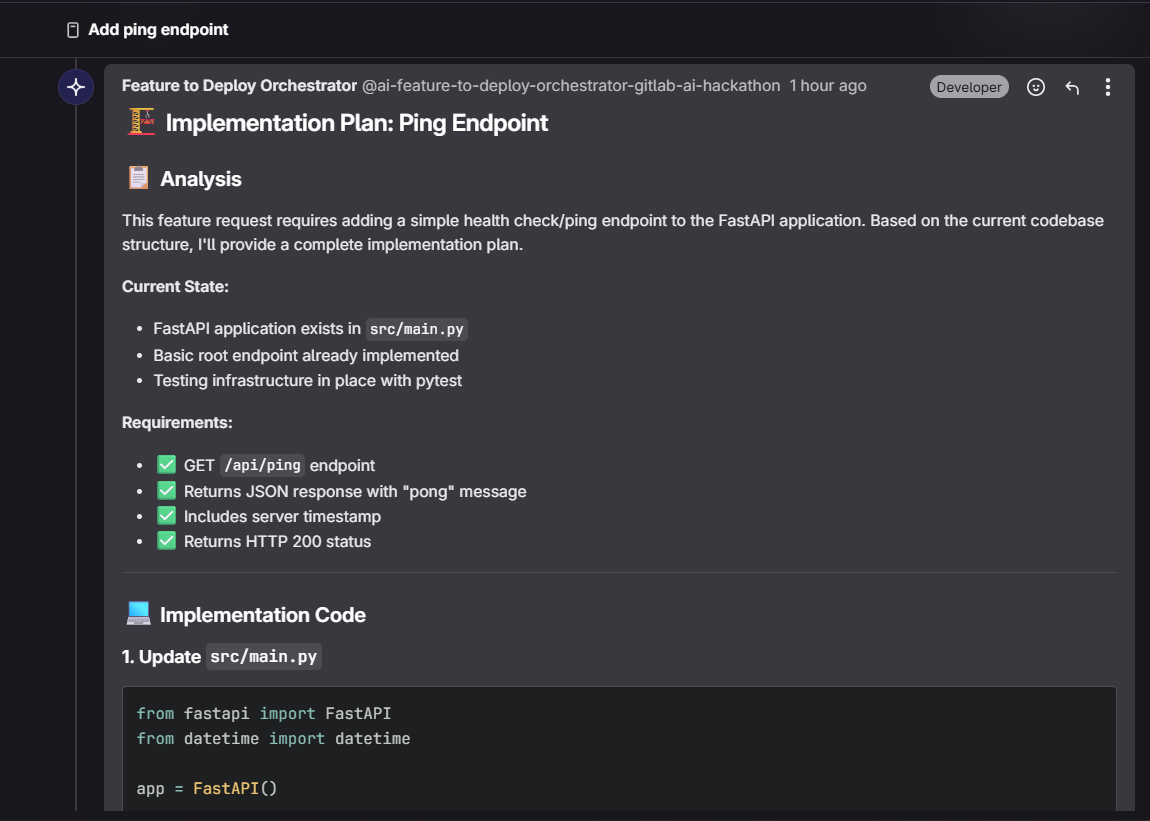Click the /api/ping inline code tag

262,465
